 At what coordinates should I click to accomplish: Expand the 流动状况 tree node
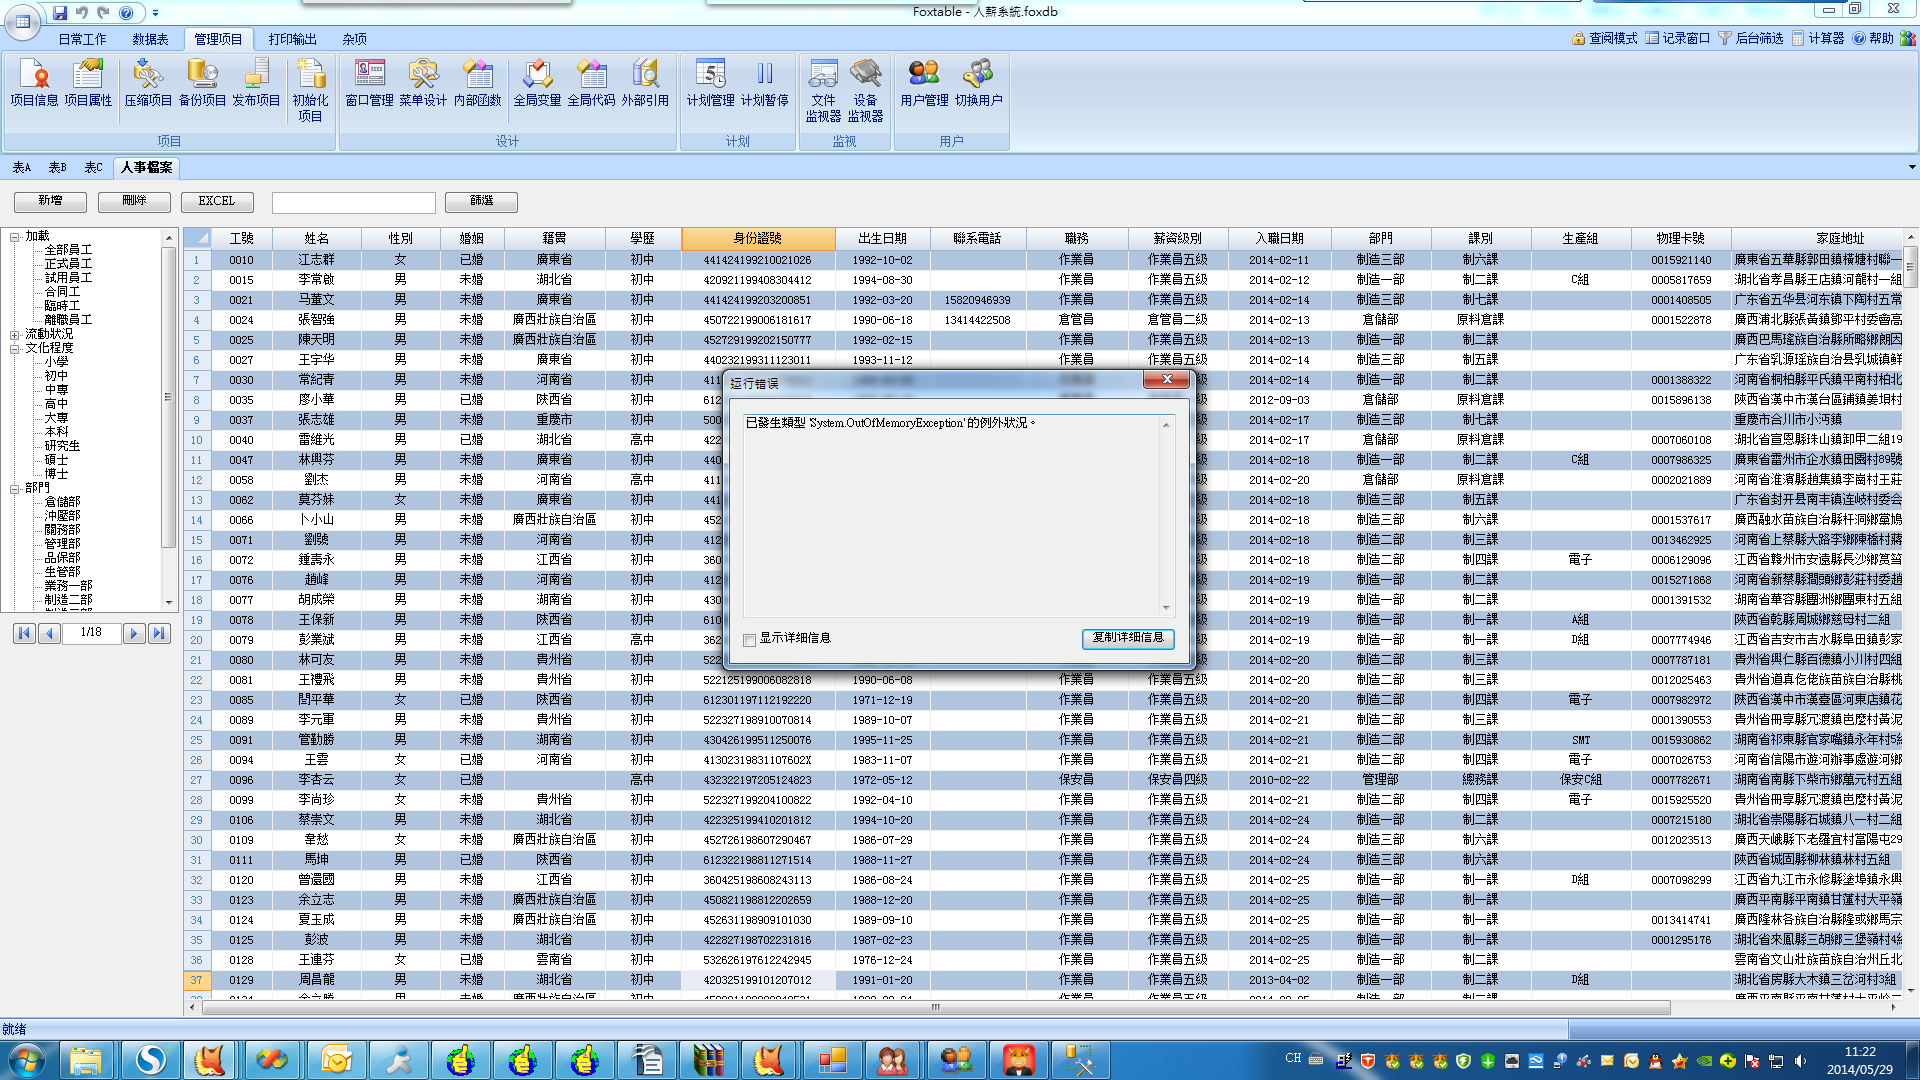(15, 335)
